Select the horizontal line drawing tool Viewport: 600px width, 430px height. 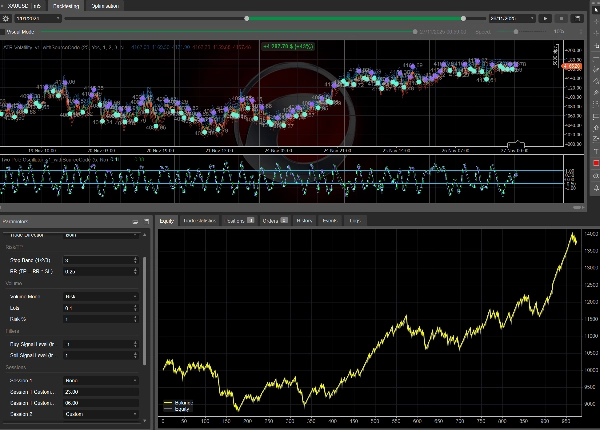click(x=595, y=57)
